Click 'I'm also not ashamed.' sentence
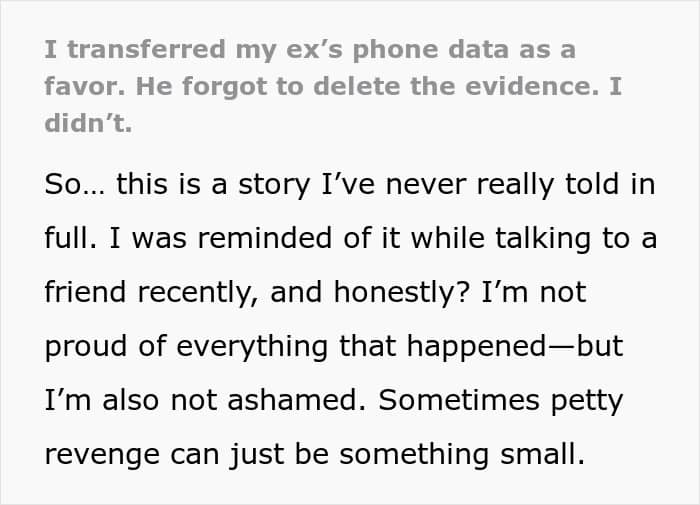This screenshot has width=700, height=505. point(205,400)
